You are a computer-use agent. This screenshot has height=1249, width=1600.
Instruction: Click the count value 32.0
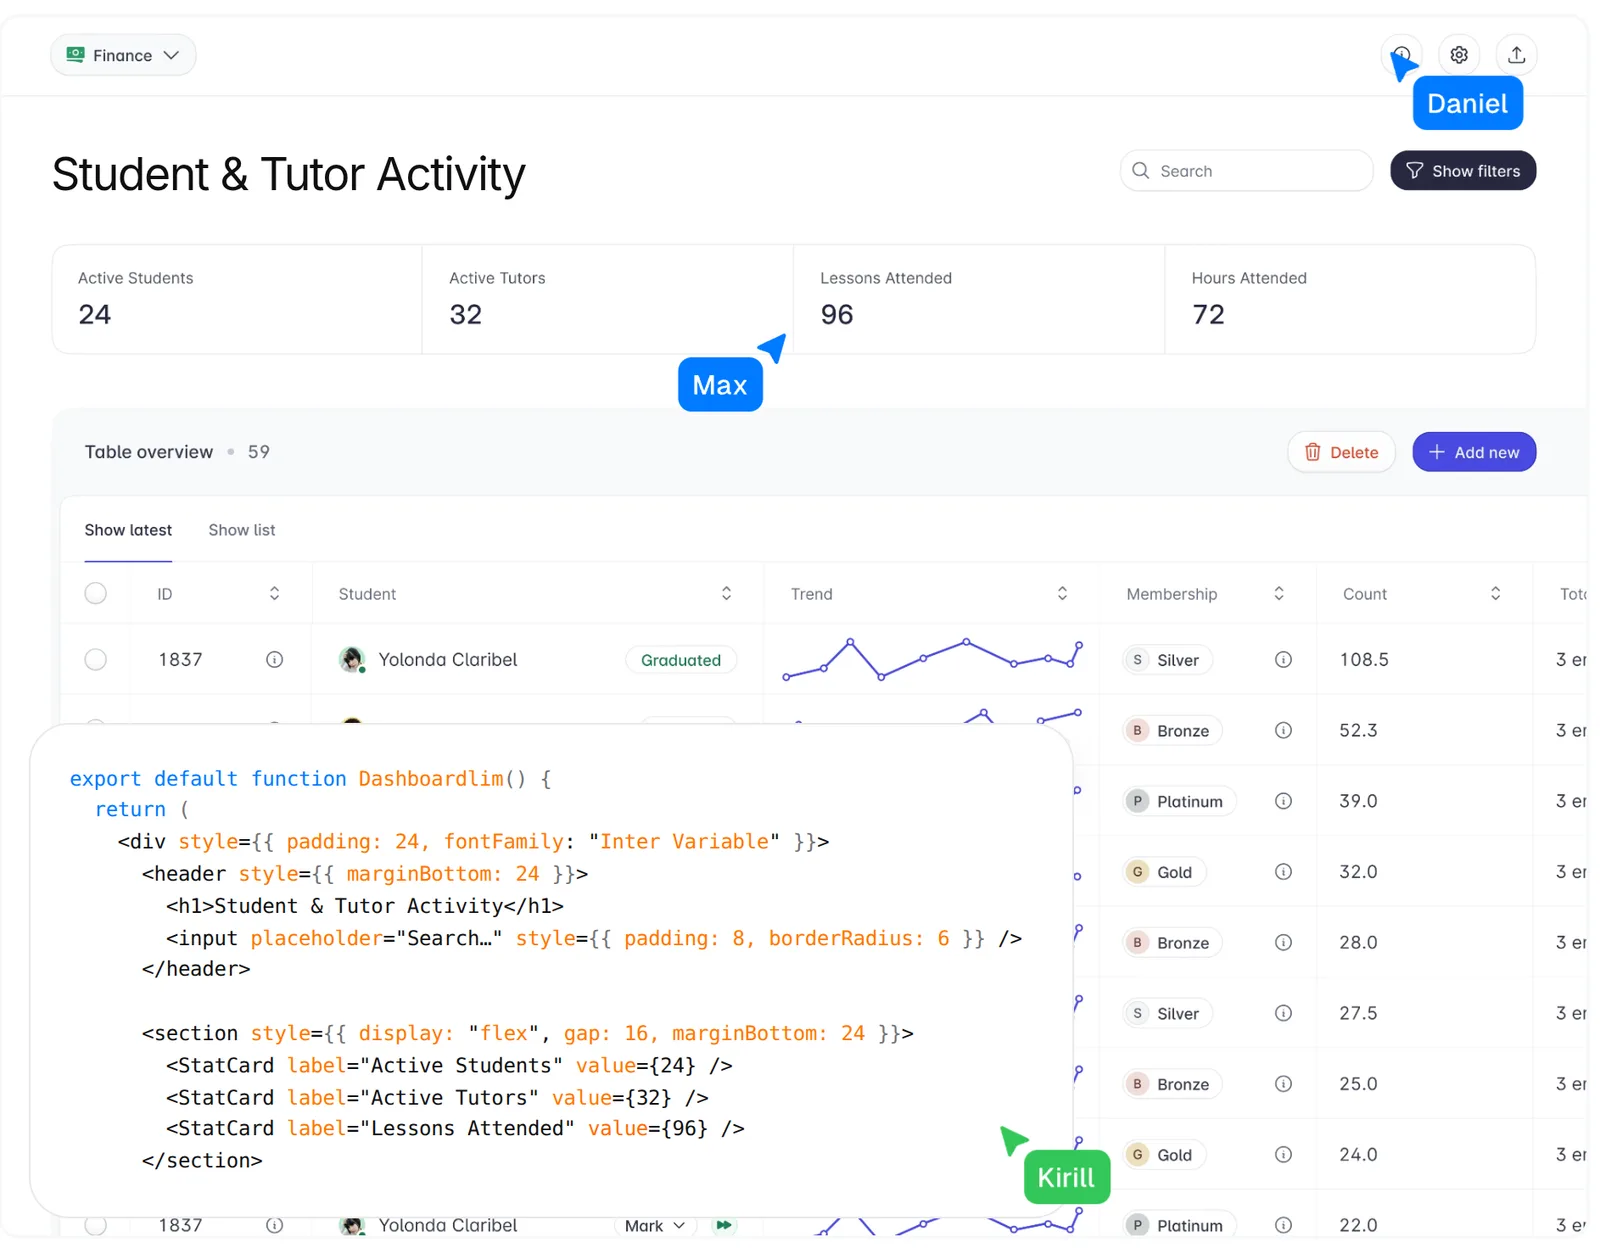tap(1358, 872)
